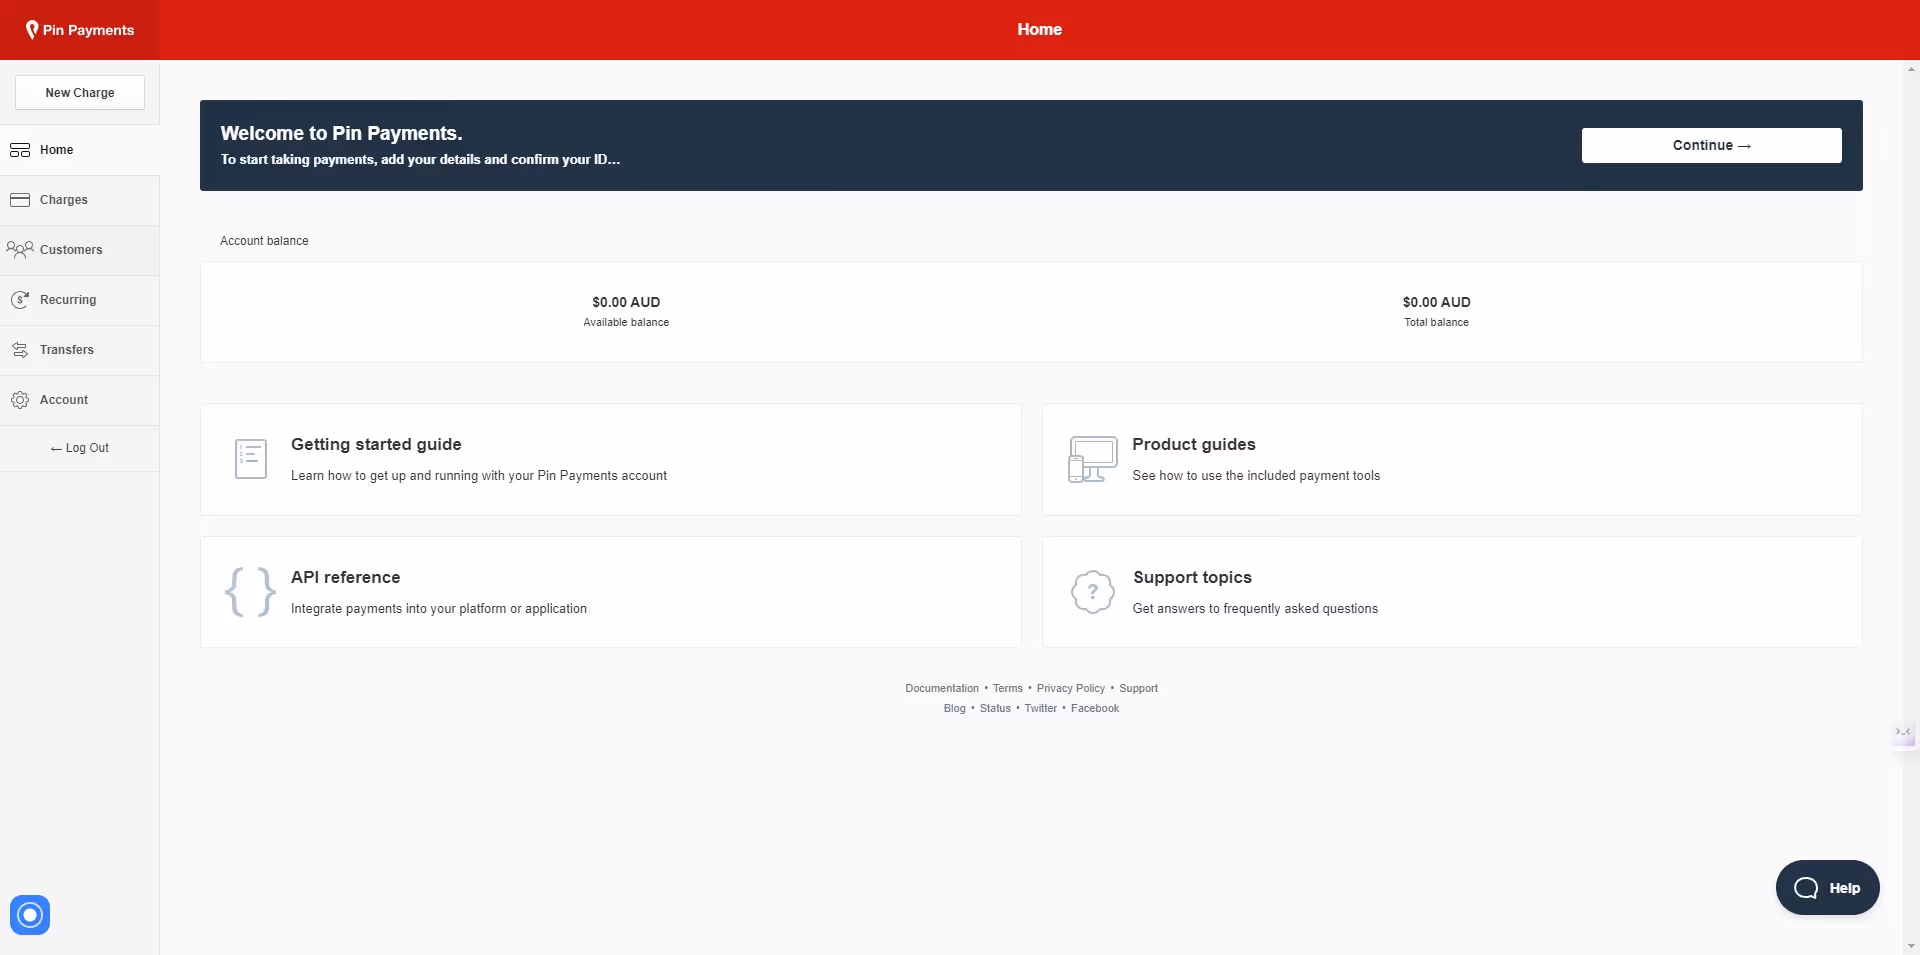Click 'See how to use the included payment tools'
Viewport: 1920px width, 955px height.
pos(1256,475)
